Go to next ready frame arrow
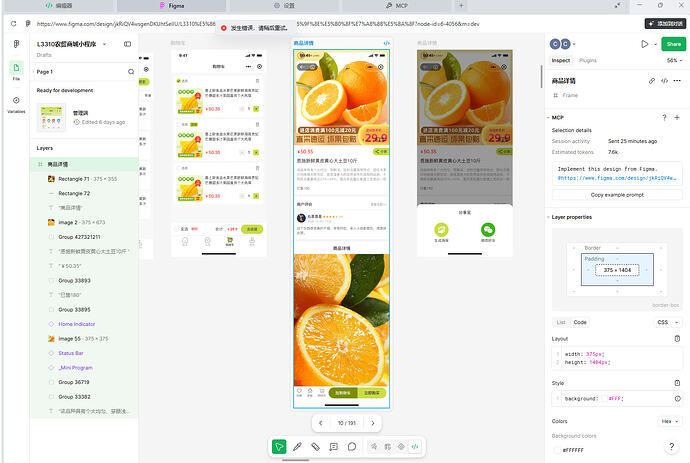 (373, 423)
